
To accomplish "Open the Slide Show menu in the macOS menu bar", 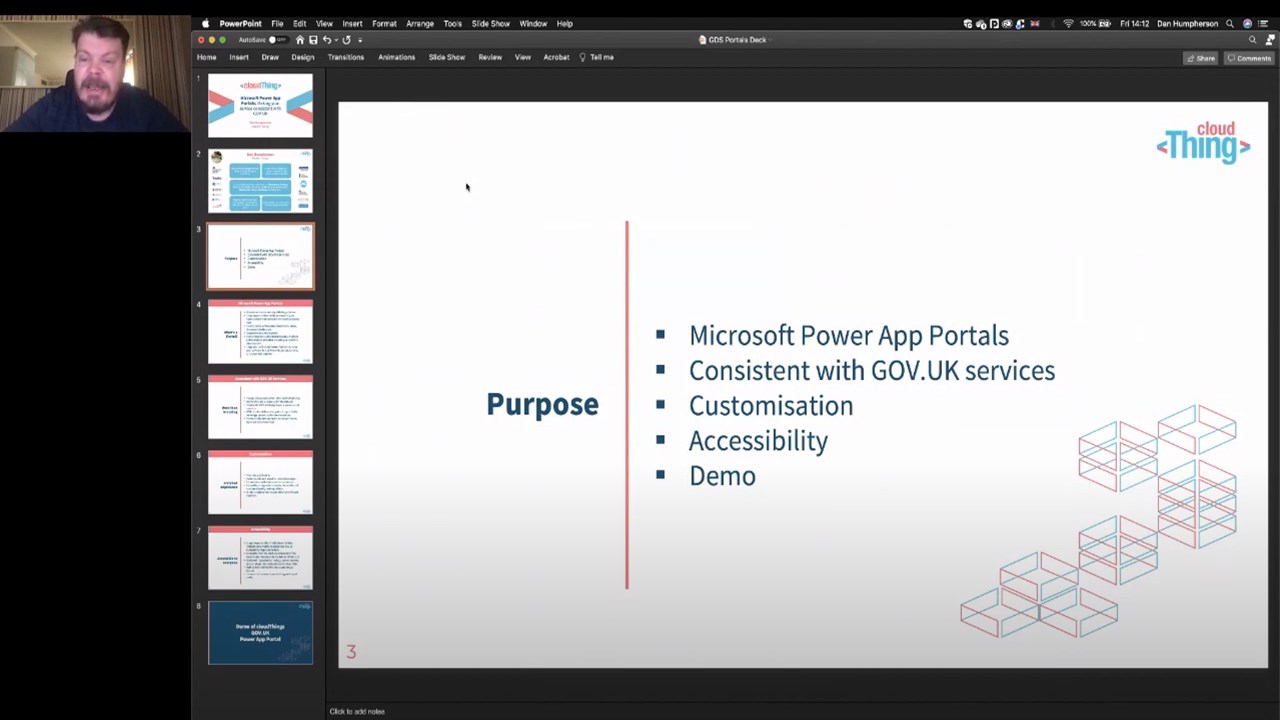I will 491,23.
